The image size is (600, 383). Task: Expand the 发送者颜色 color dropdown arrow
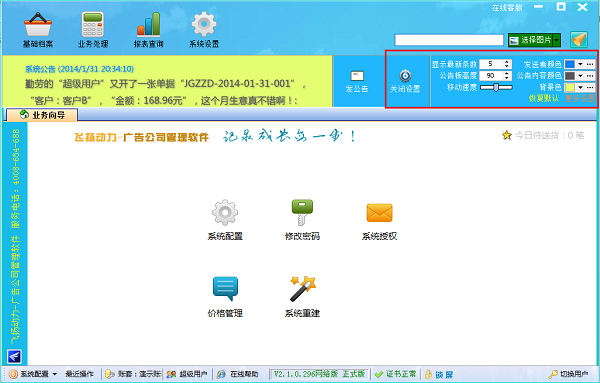580,64
